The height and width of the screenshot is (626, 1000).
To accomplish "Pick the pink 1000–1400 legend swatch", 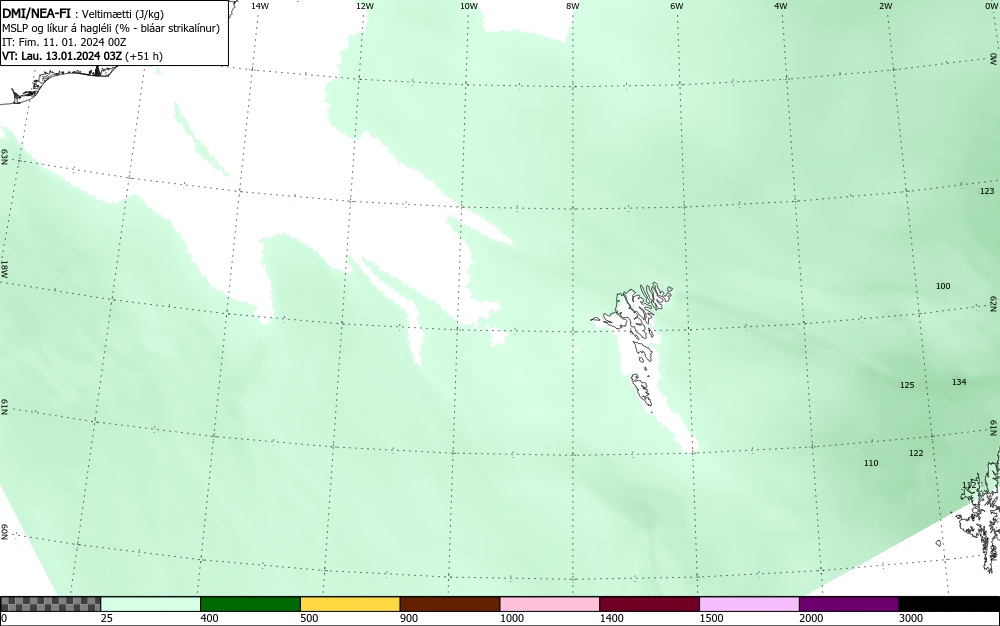I will (x=550, y=604).
